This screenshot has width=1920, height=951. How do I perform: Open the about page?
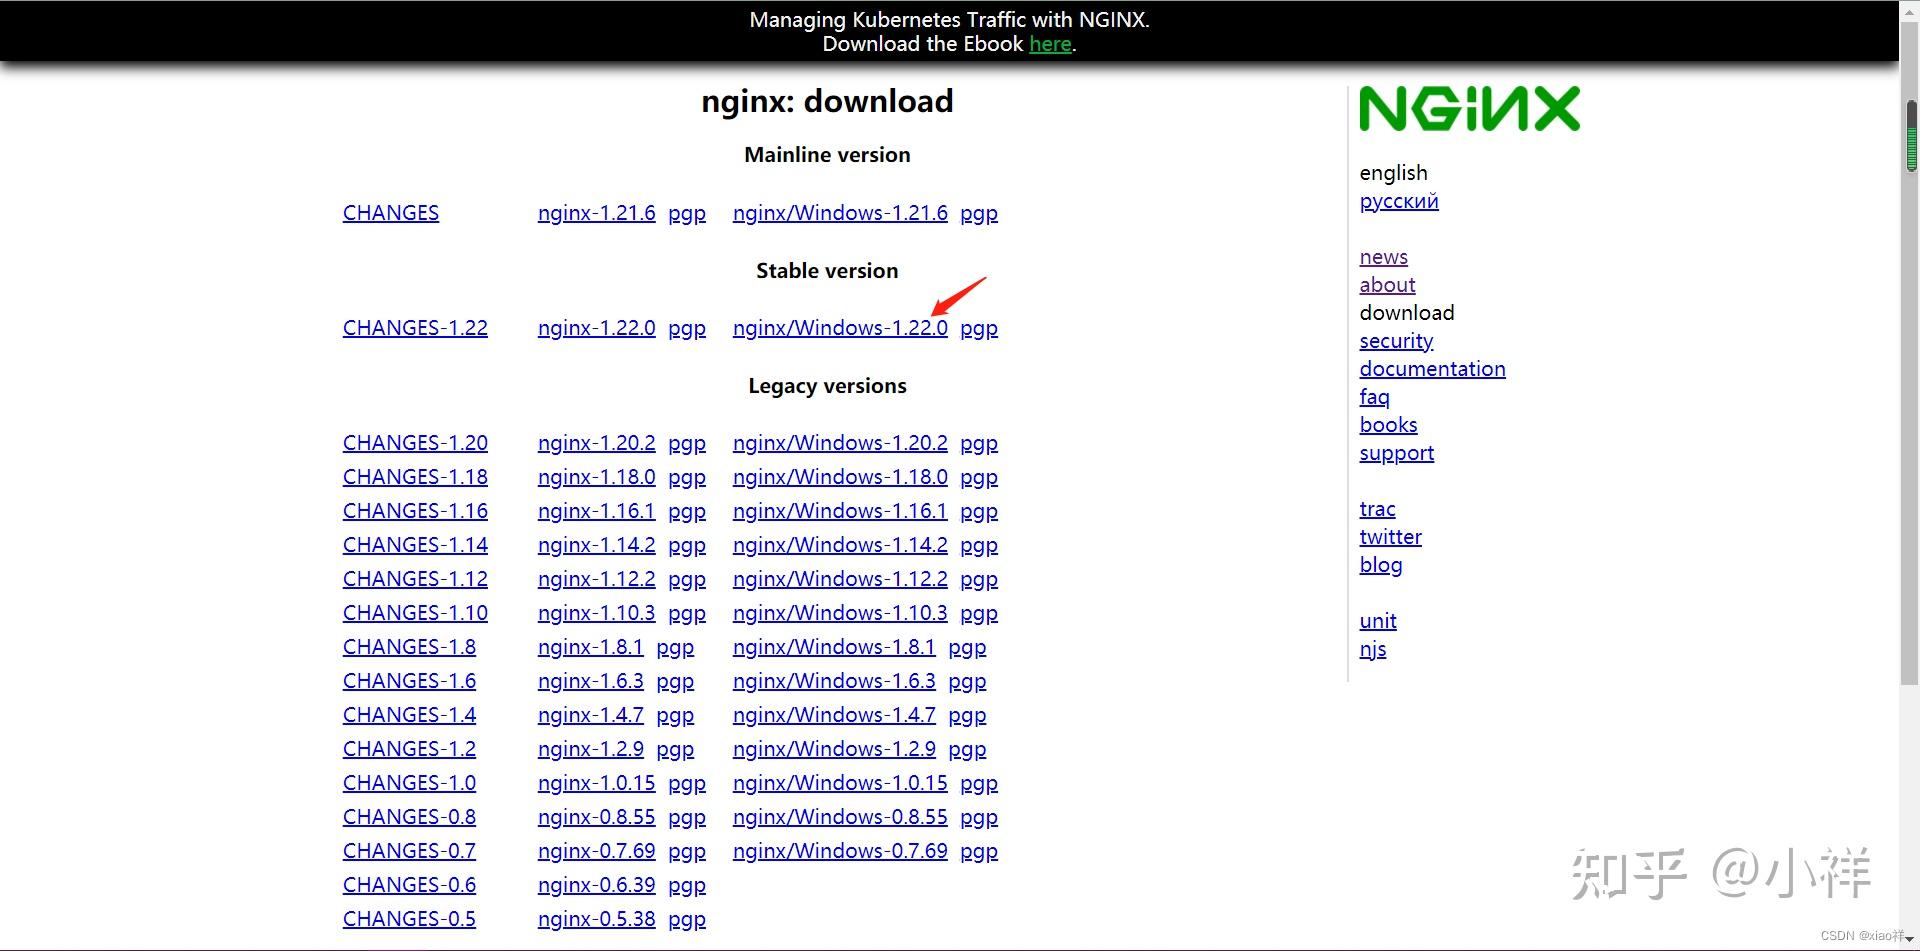[x=1387, y=284]
